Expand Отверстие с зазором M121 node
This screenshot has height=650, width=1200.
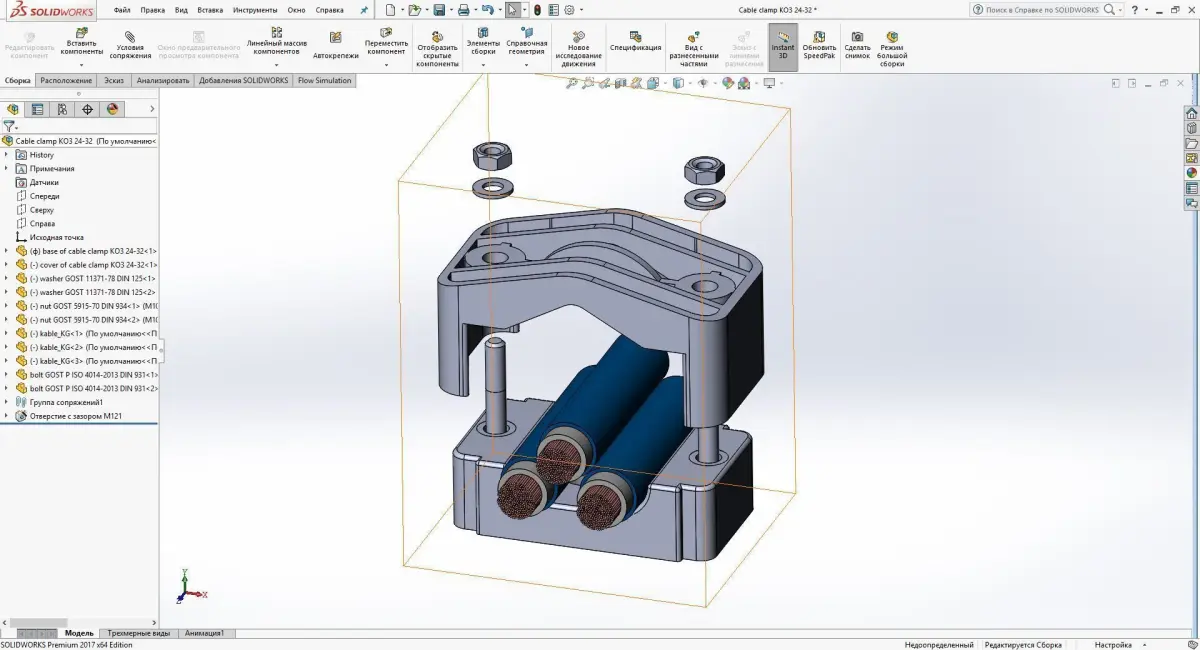6,416
